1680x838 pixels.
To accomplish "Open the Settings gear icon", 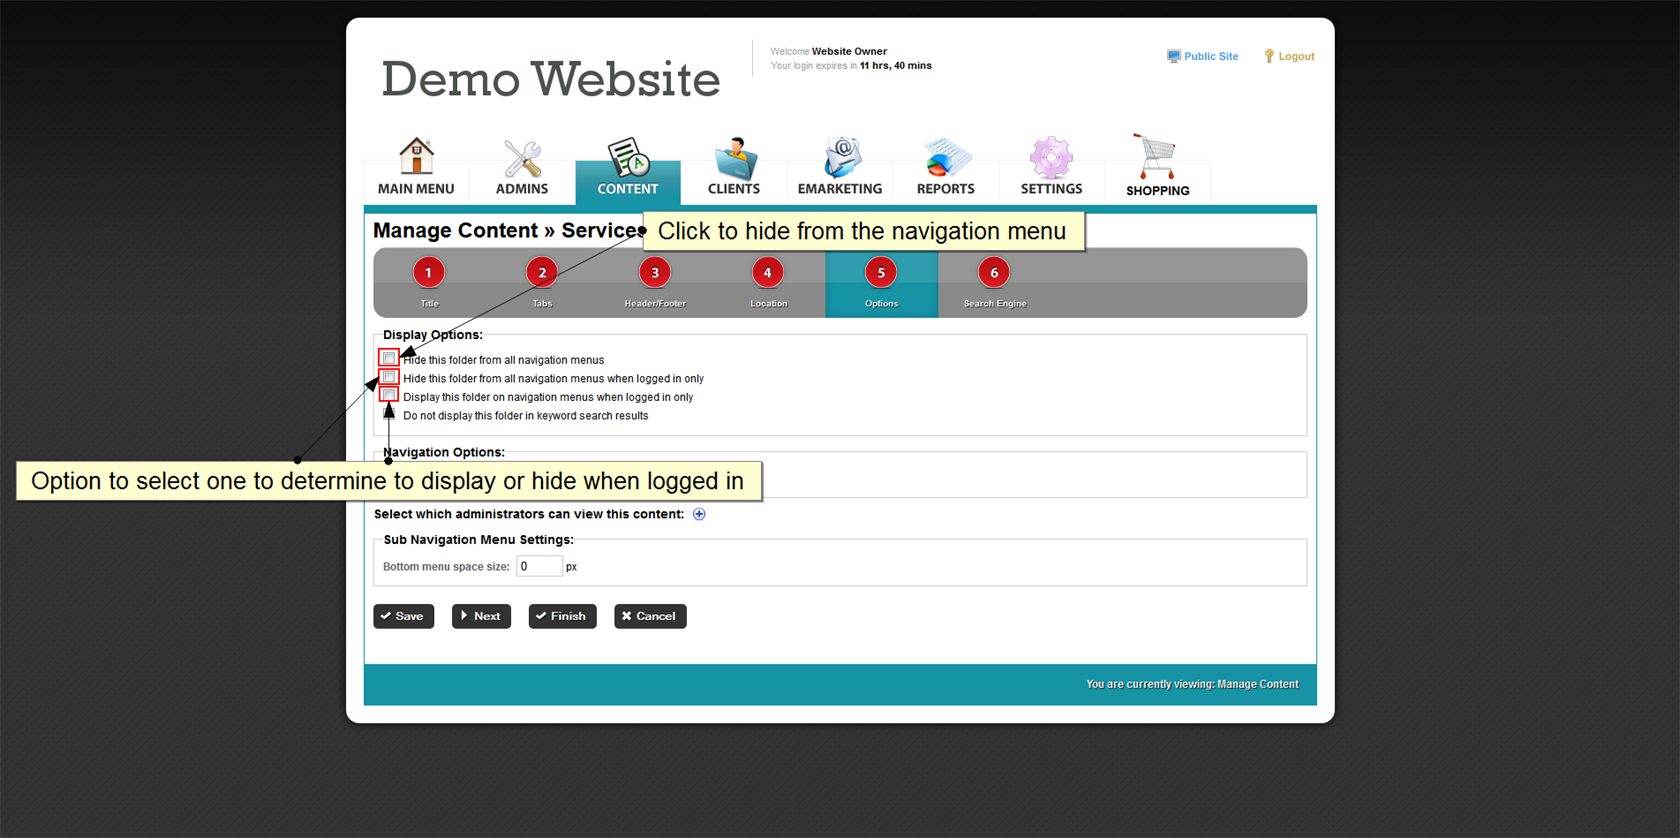I will point(1051,158).
